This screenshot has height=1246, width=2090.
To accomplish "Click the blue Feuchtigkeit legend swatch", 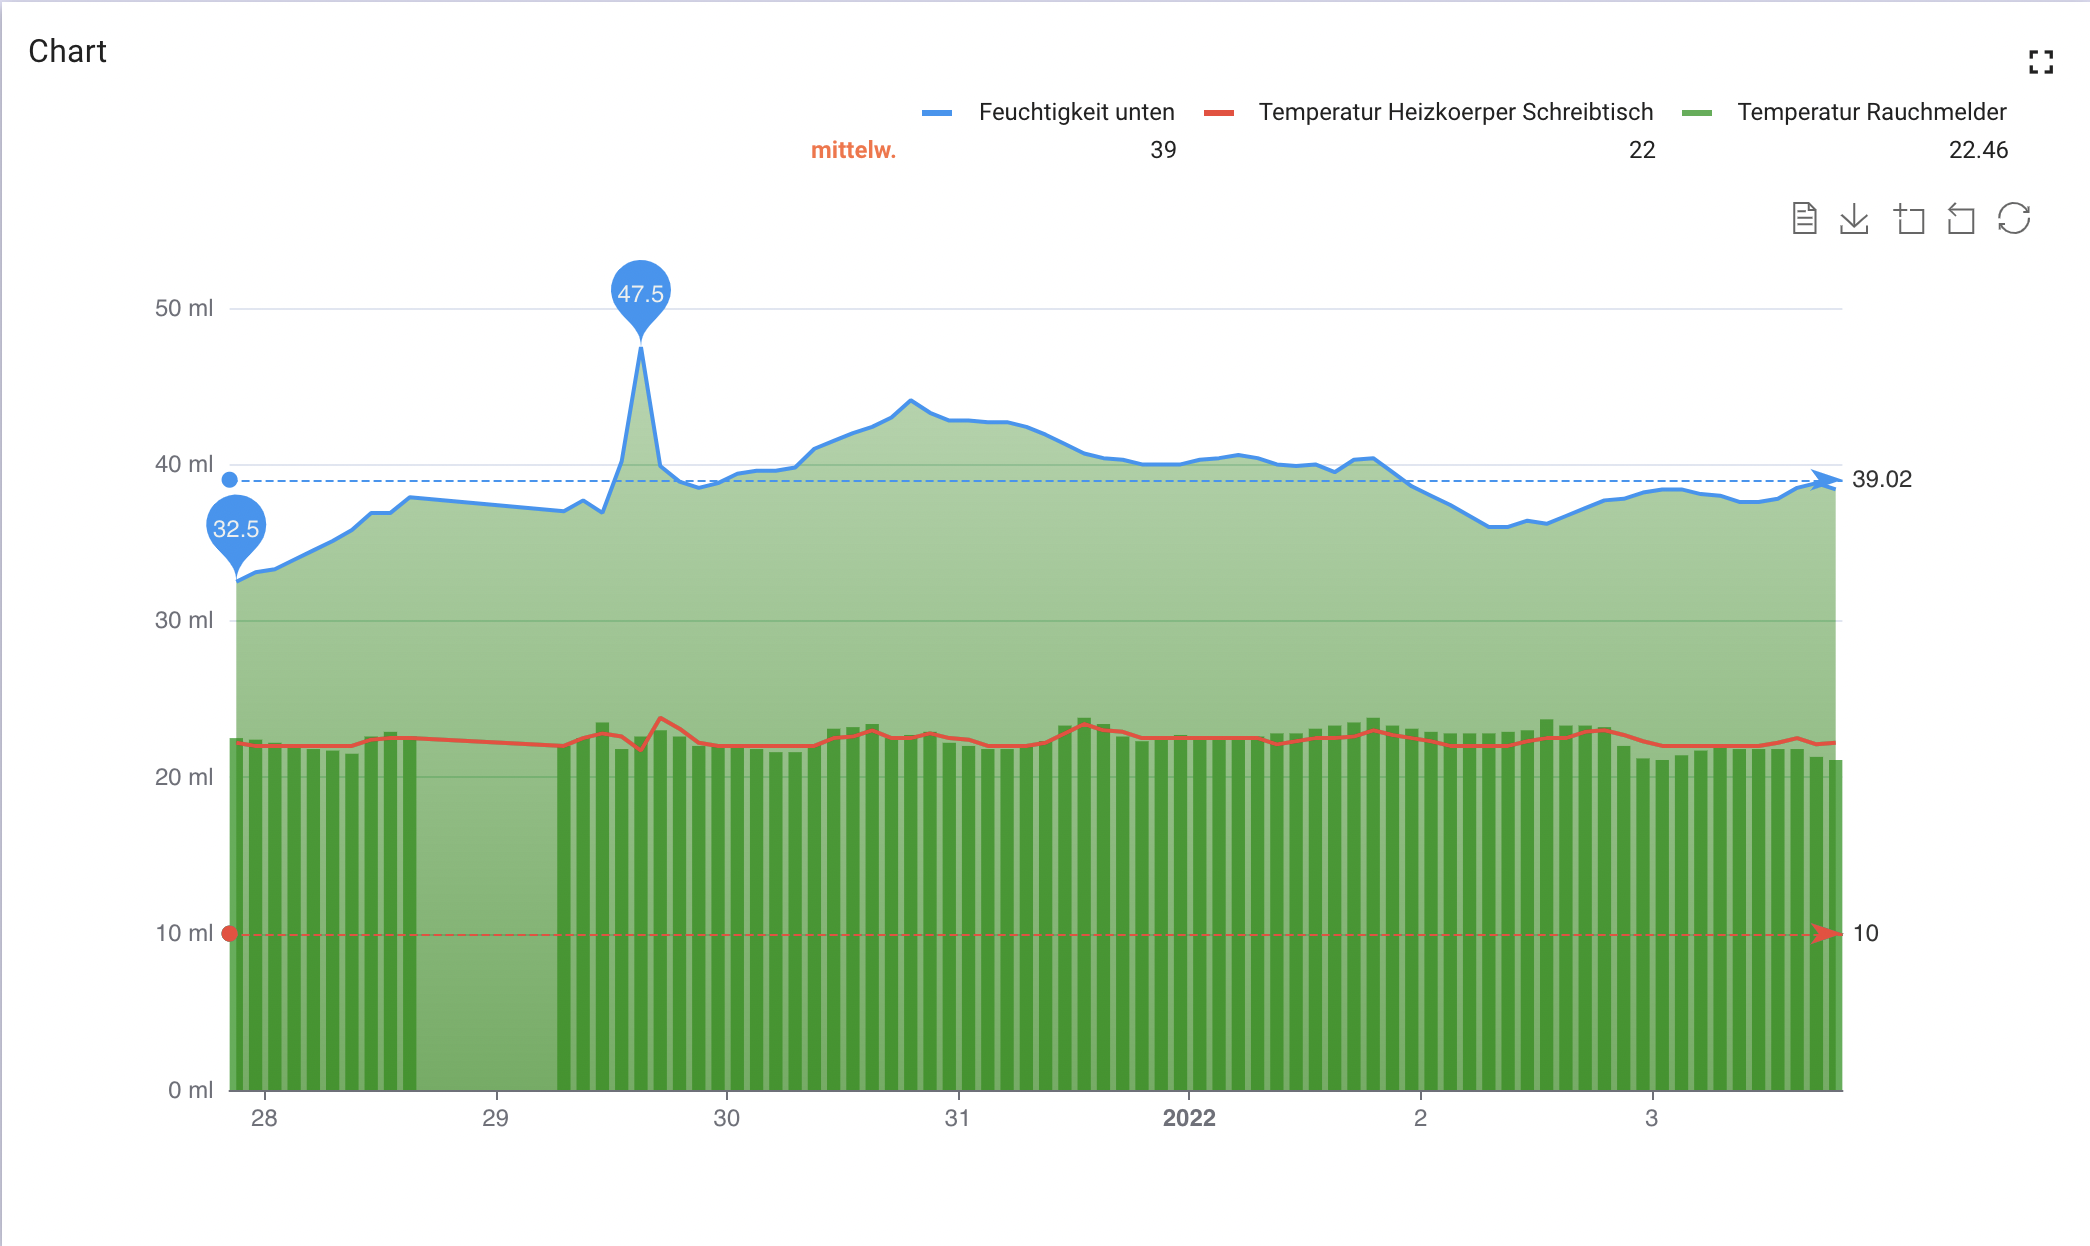I will pos(937,113).
